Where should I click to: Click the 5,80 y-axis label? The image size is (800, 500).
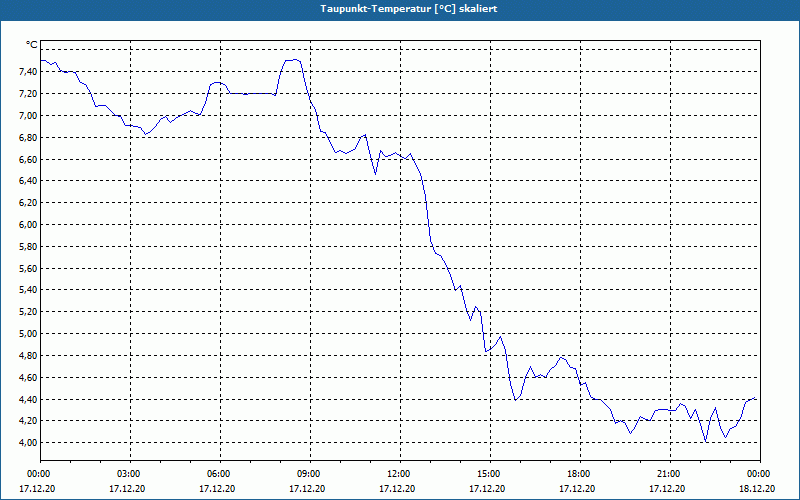(28, 247)
